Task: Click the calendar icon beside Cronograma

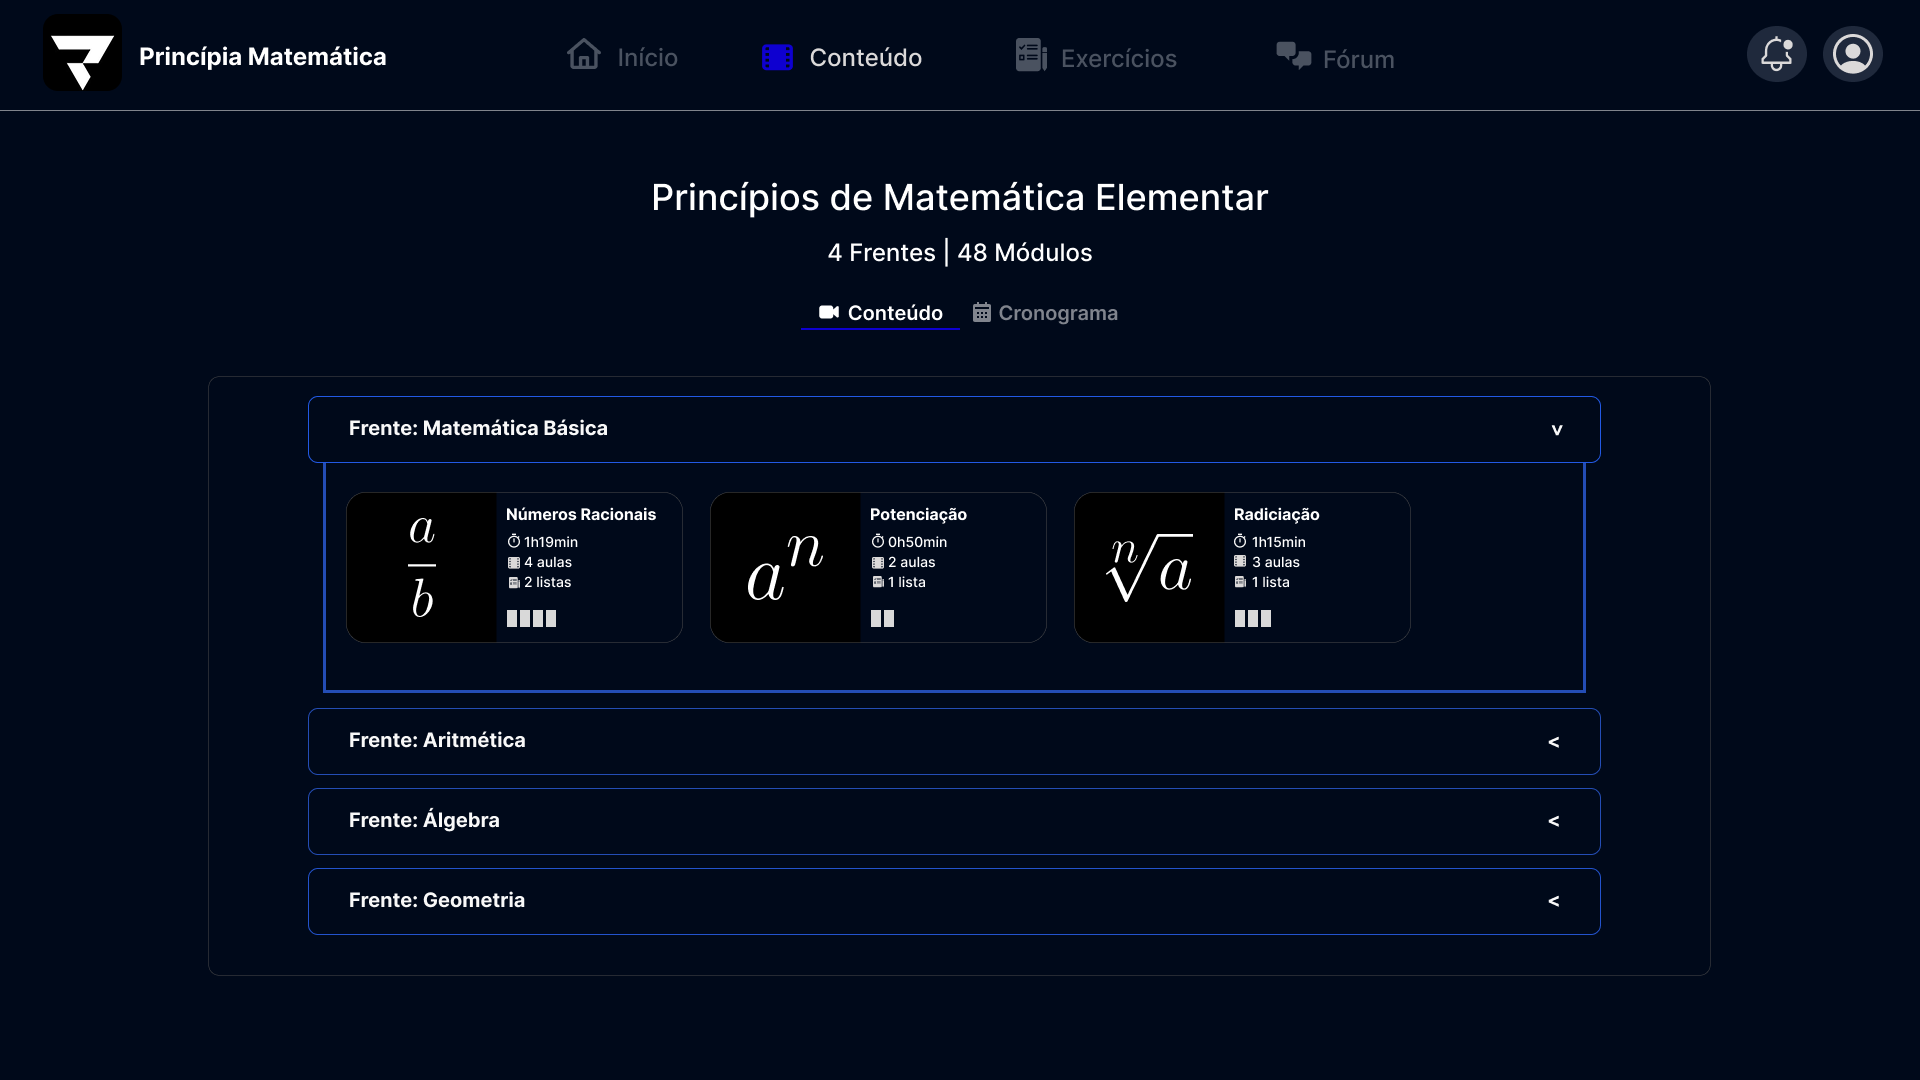Action: point(982,313)
